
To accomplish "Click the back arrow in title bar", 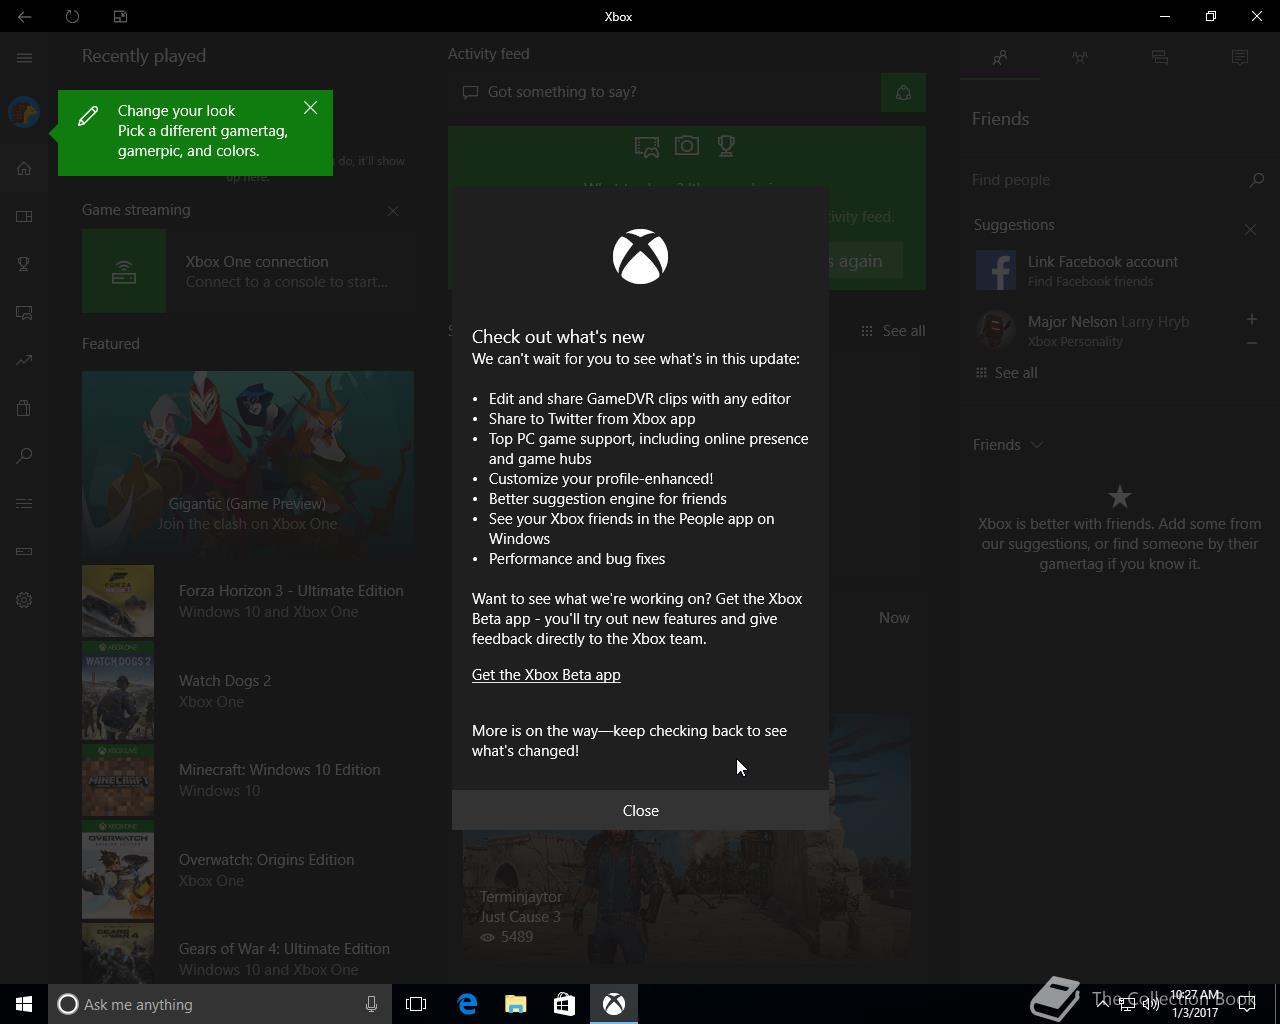I will tap(24, 16).
